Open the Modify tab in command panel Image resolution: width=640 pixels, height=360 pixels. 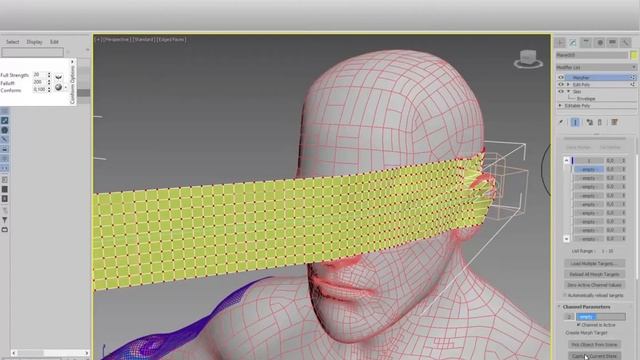point(573,42)
